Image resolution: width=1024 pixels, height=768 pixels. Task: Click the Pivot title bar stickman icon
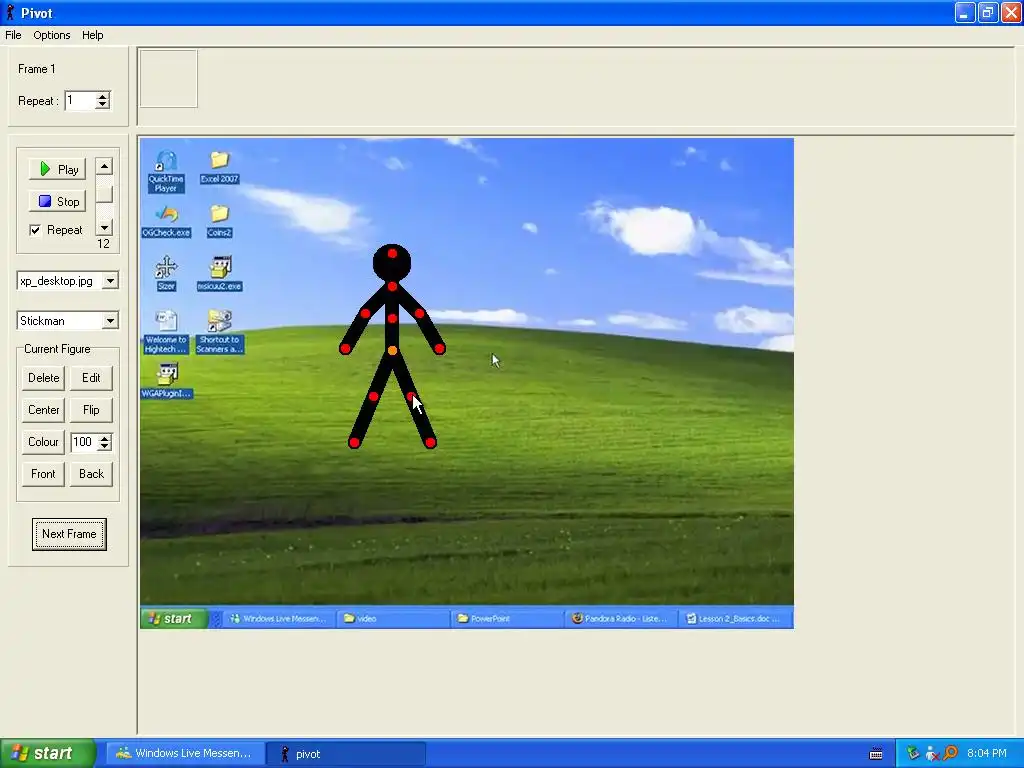[10, 12]
